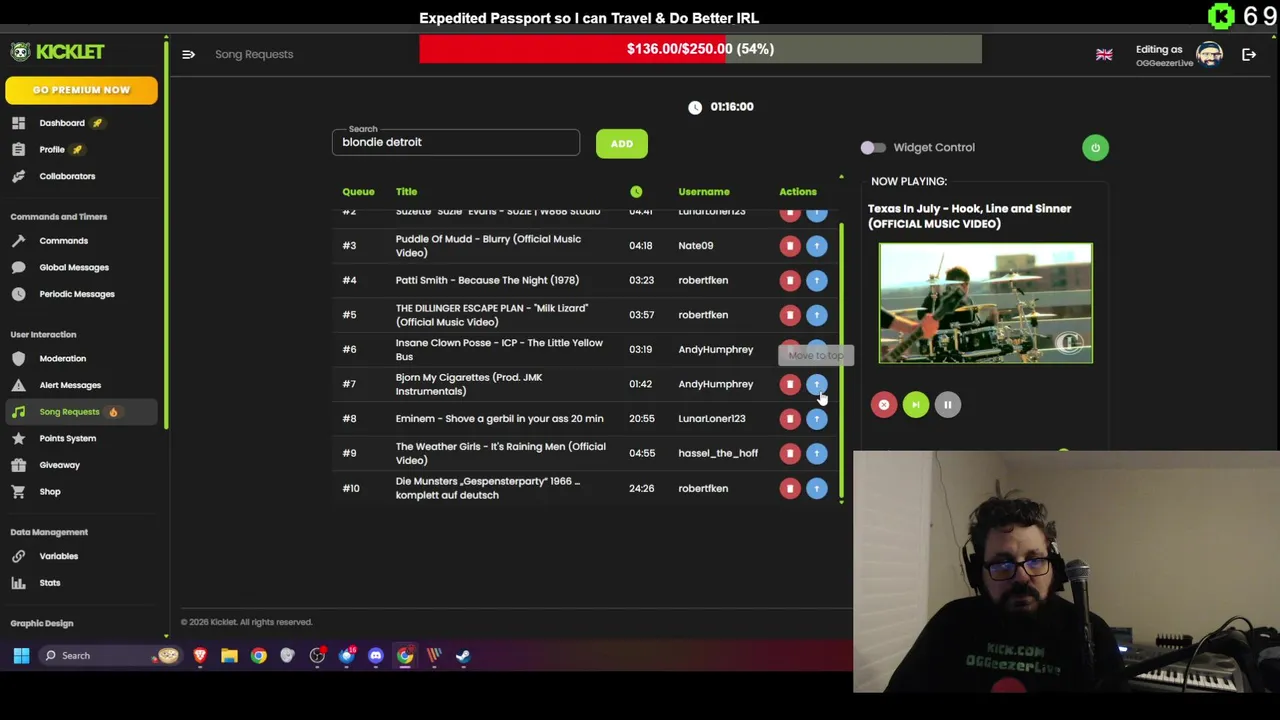Open File Explorer from taskbar
This screenshot has width=1280, height=720.
point(229,656)
